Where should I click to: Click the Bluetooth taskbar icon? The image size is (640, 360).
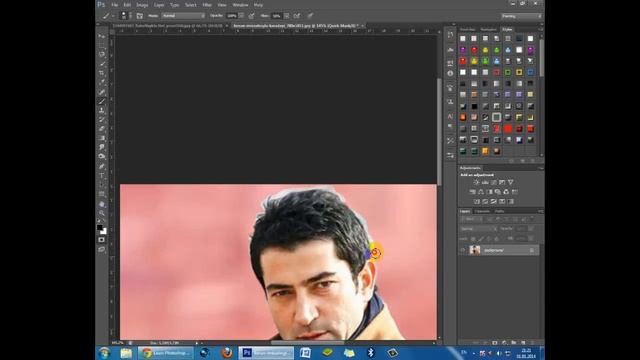371,353
